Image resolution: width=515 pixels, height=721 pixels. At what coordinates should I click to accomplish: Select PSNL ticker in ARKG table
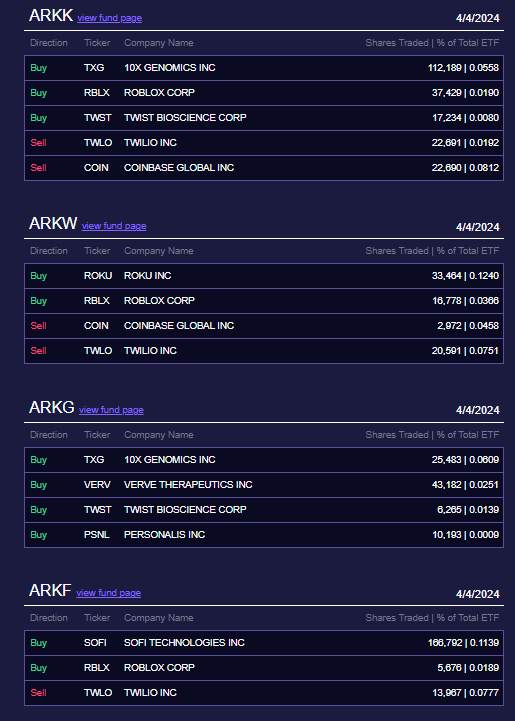pos(97,534)
